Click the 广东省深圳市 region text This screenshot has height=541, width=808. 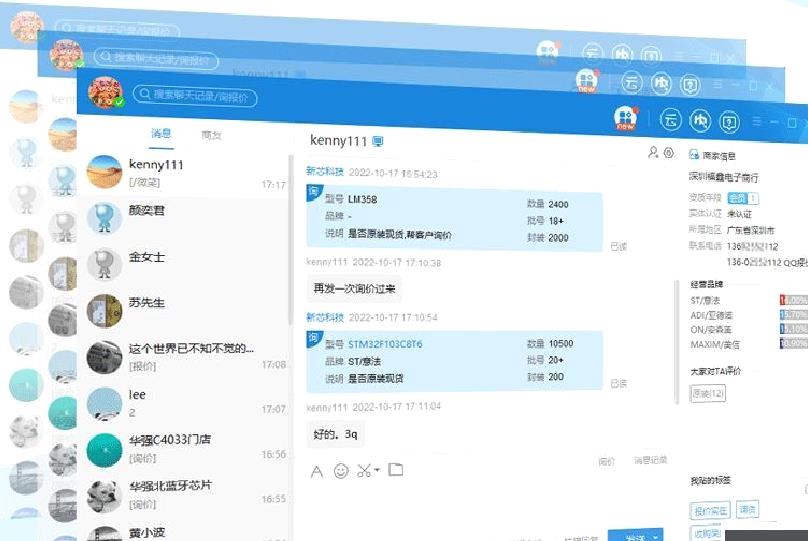pos(750,230)
